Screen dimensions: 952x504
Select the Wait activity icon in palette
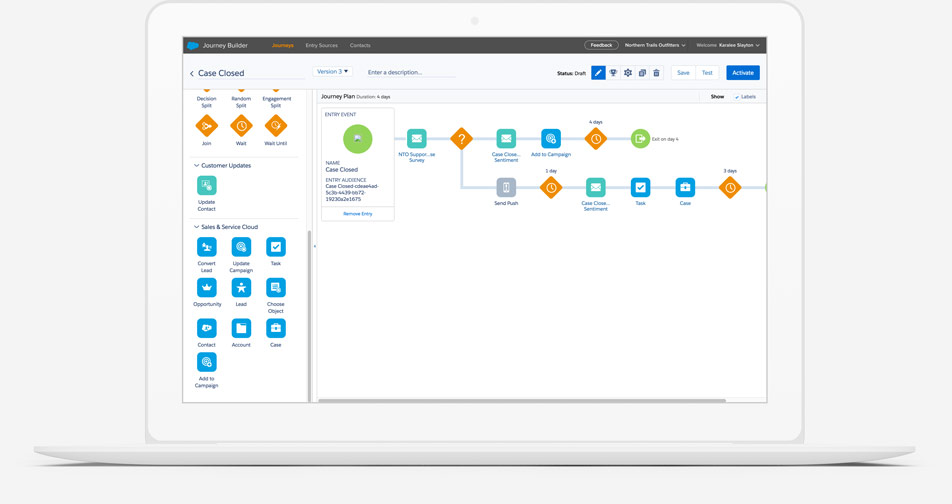[x=241, y=126]
